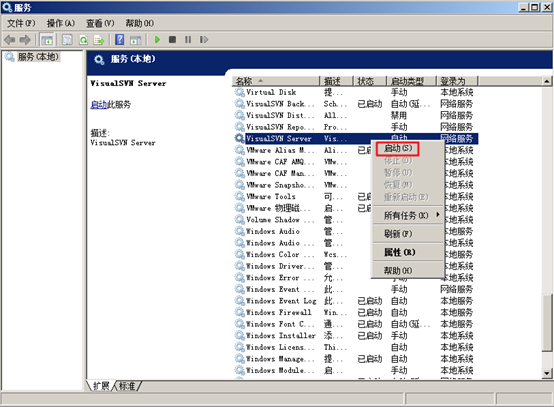
Task: Start service with green play icon
Action: click(x=158, y=40)
